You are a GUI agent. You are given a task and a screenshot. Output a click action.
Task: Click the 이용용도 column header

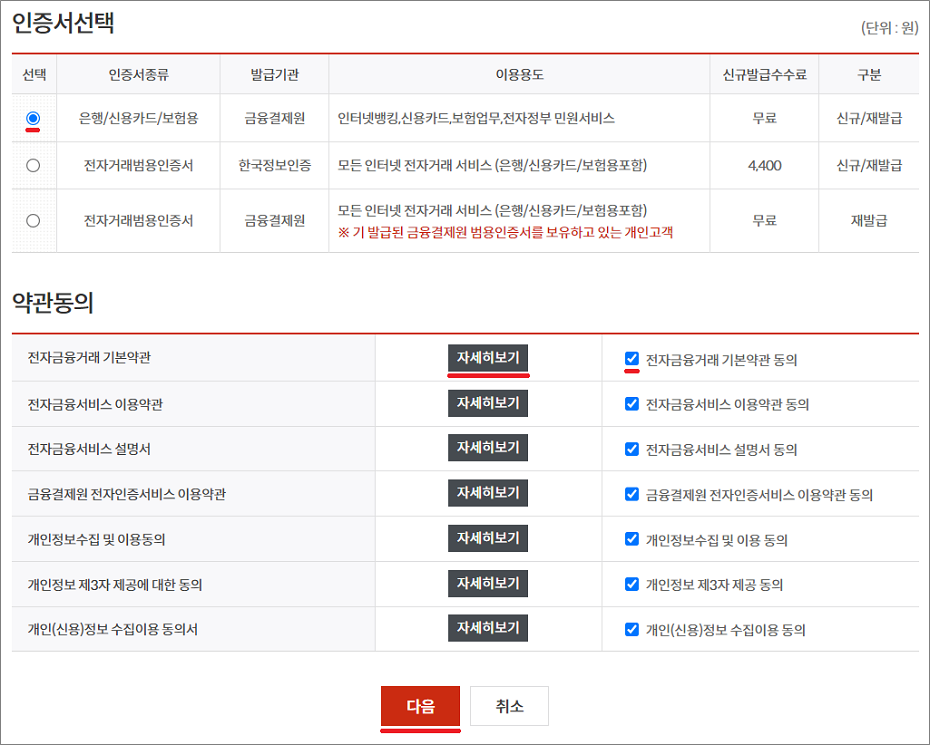coord(520,75)
